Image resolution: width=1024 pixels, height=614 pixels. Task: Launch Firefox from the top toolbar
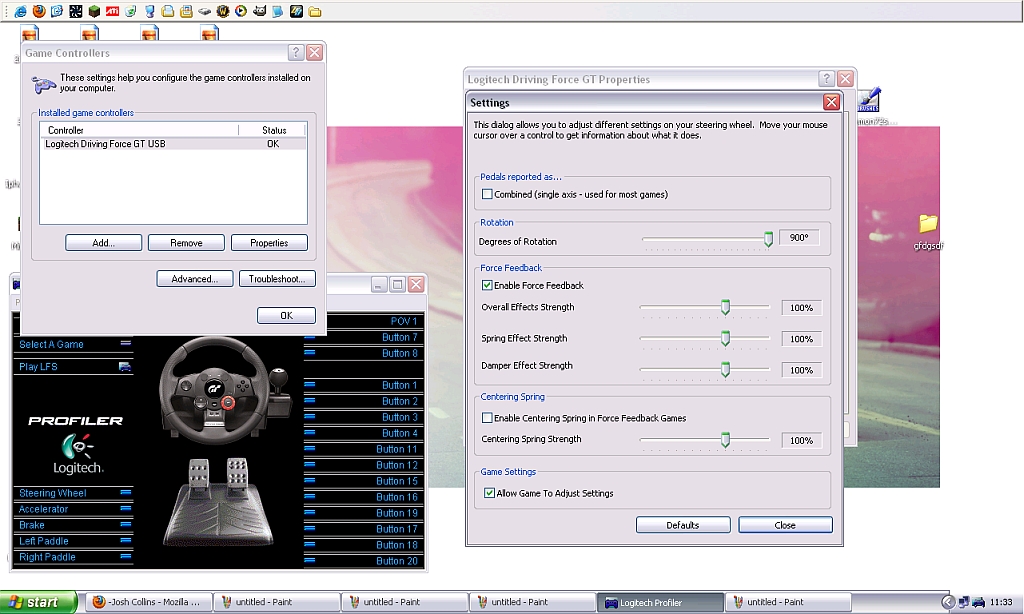coord(39,11)
